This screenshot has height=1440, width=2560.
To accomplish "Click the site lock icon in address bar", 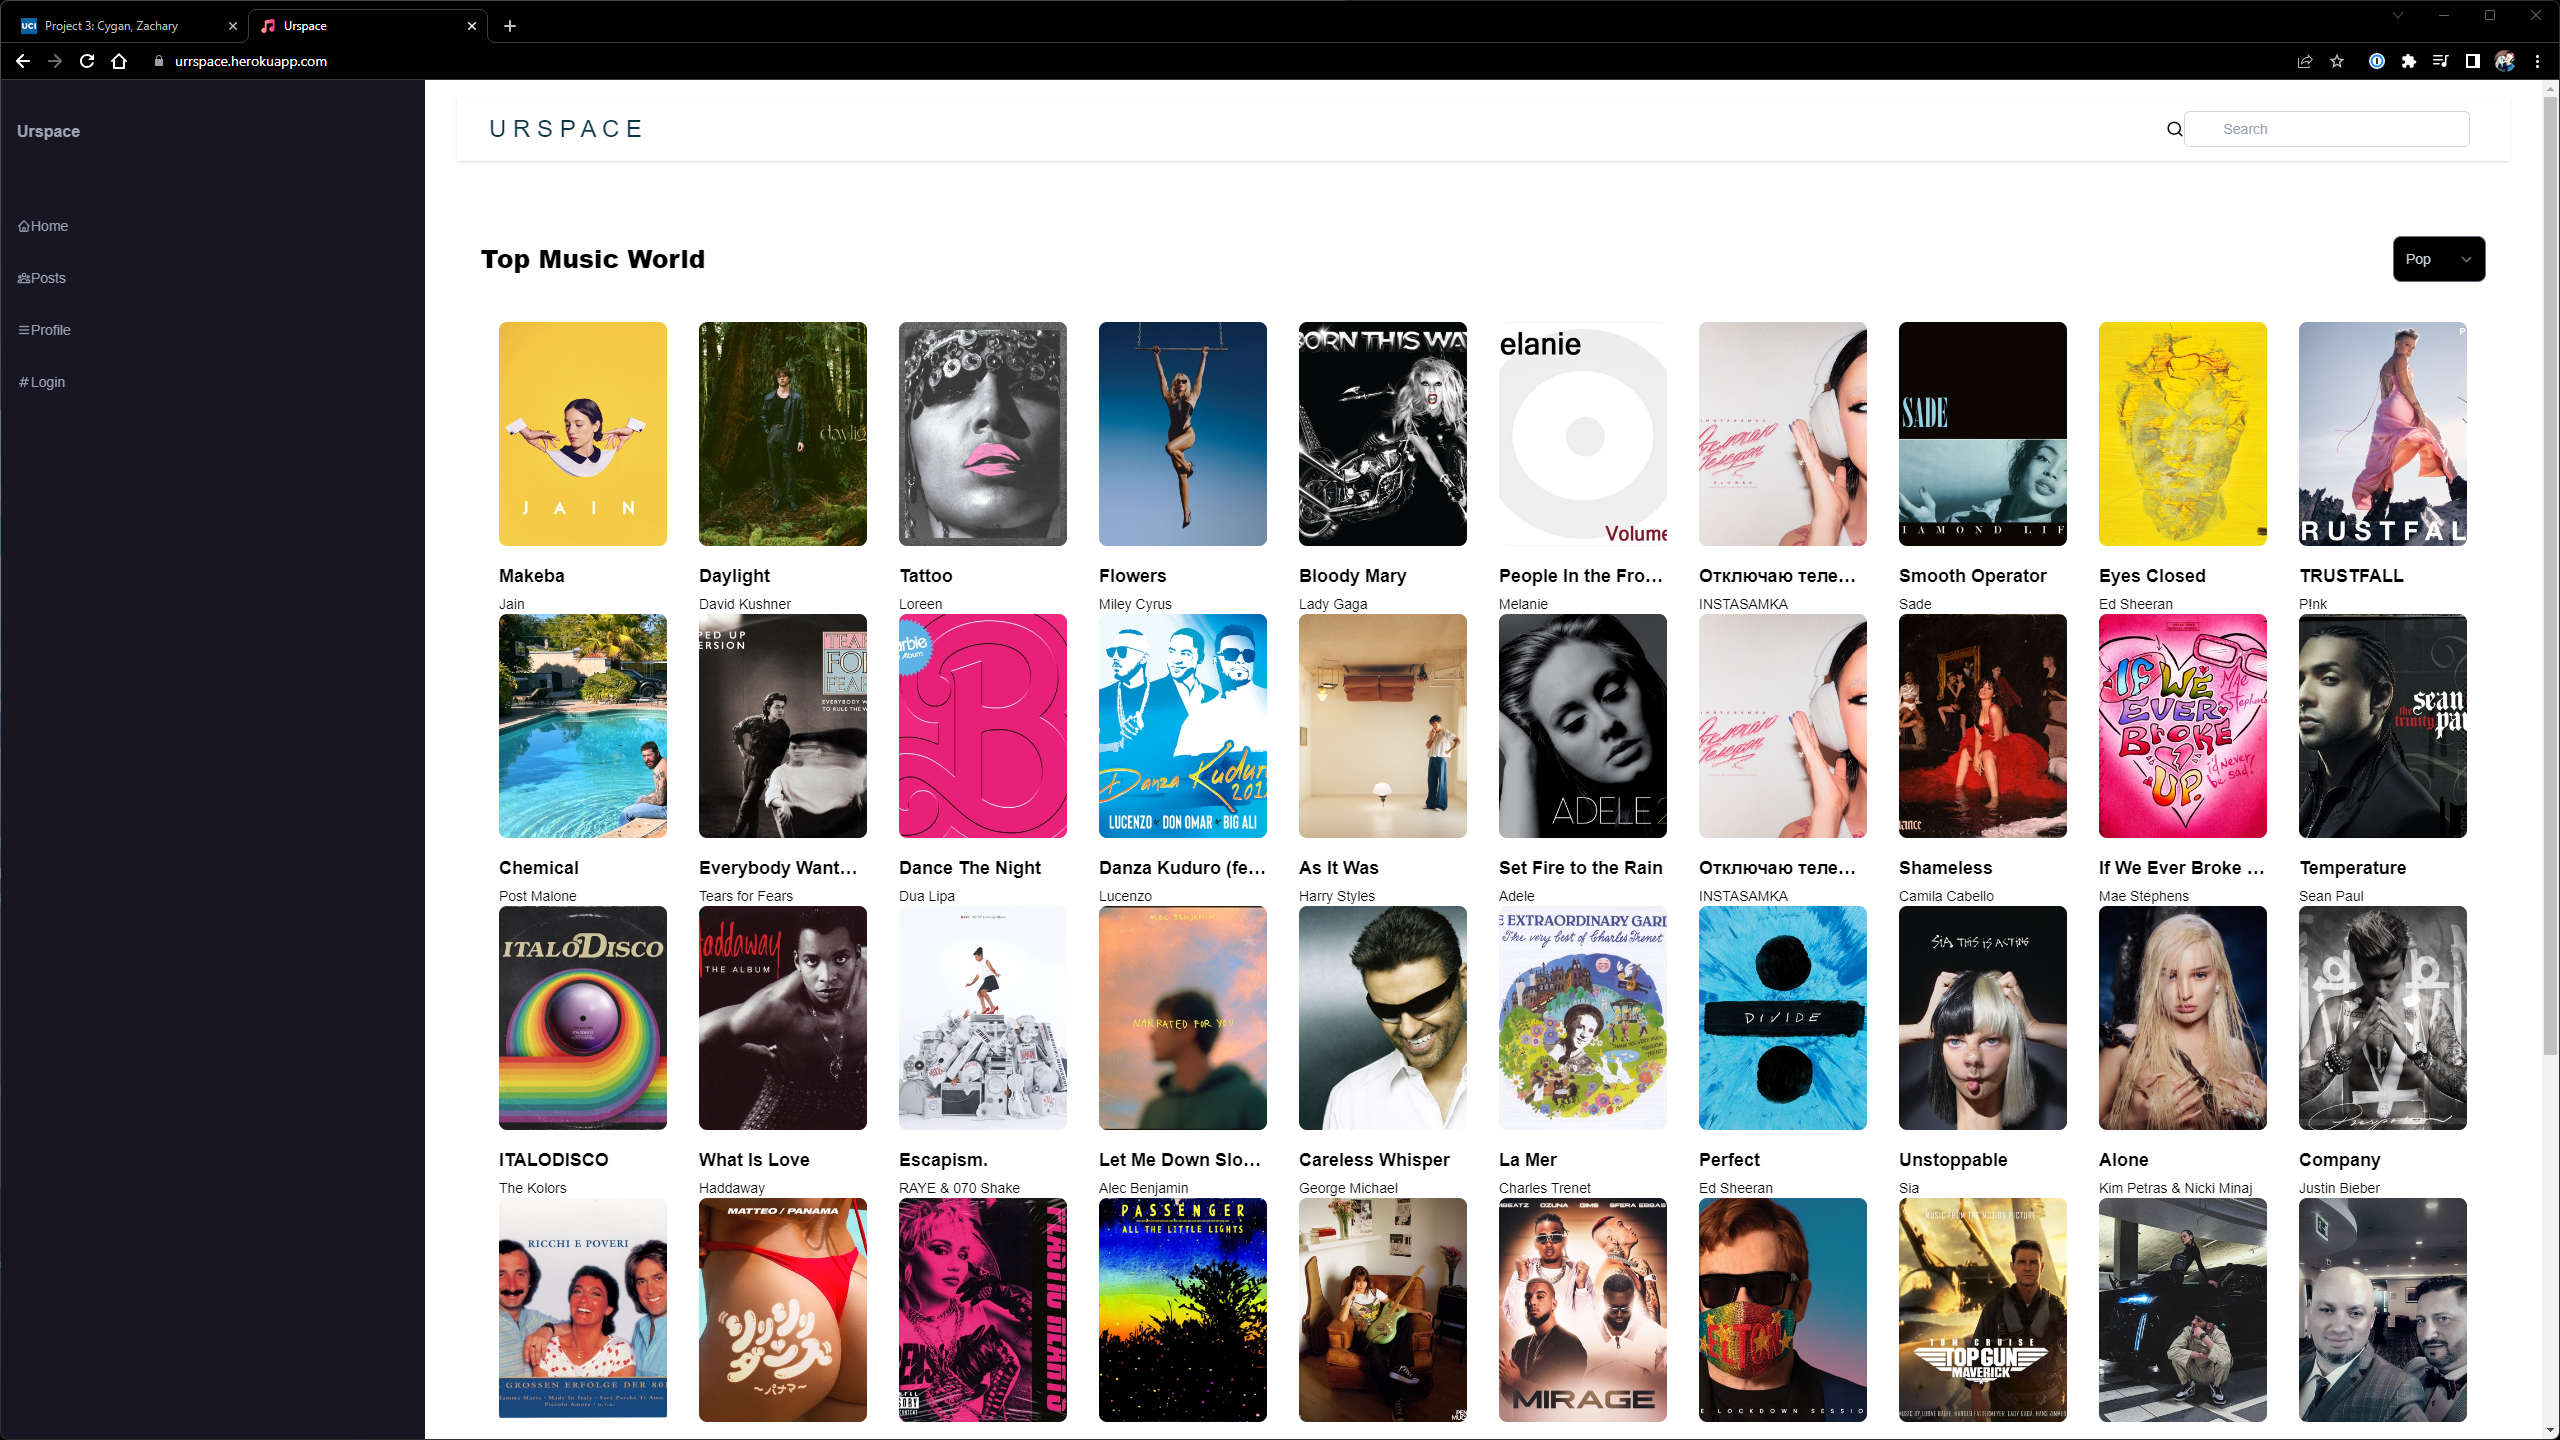I will pyautogui.click(x=158, y=61).
